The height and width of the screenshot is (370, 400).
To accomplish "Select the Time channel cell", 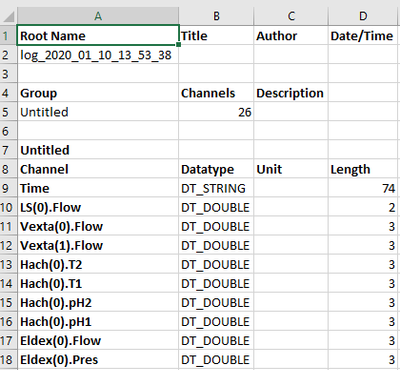I will [x=98, y=188].
